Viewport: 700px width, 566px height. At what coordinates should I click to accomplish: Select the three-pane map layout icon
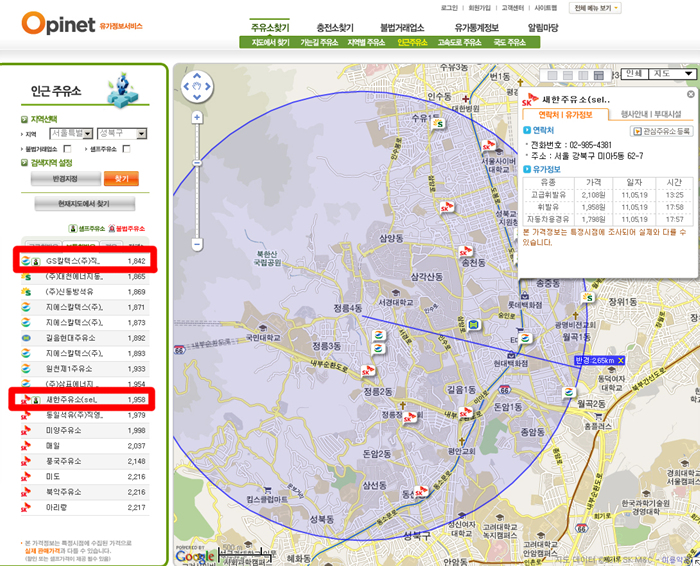tap(599, 75)
